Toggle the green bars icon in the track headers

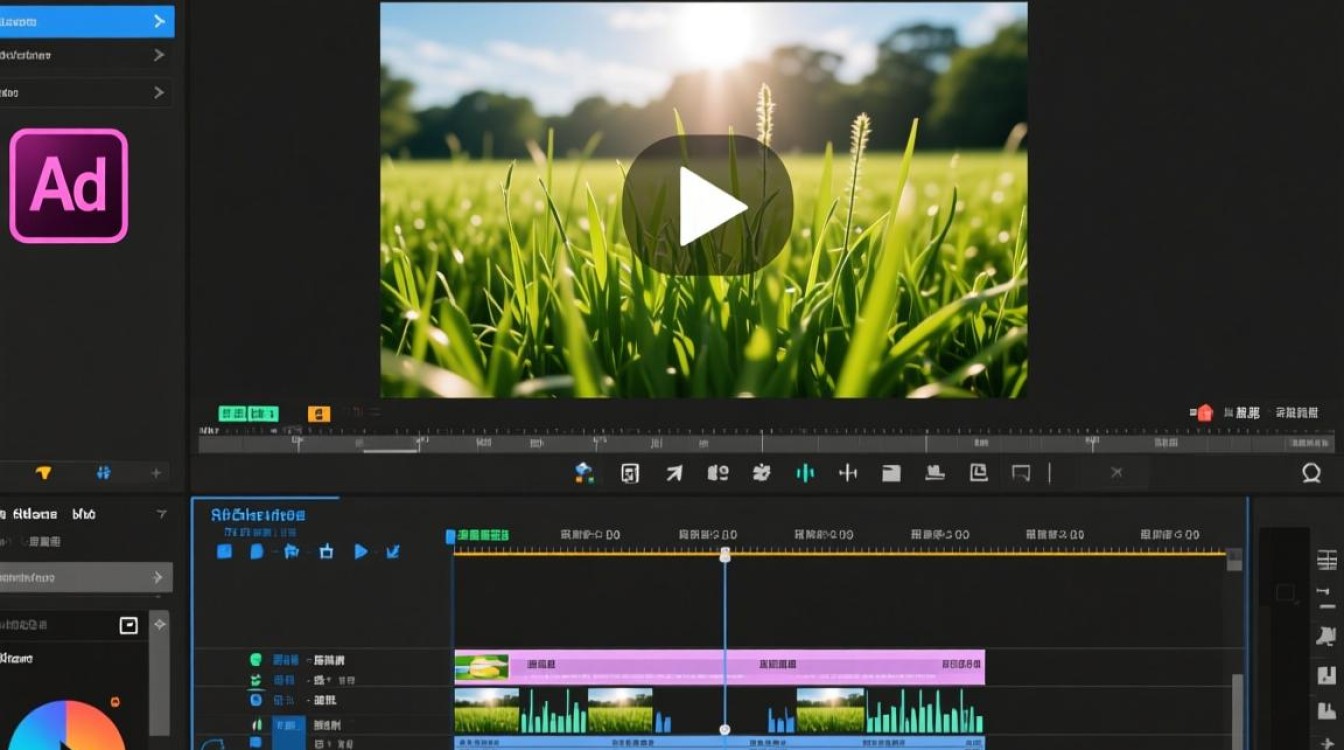[x=256, y=724]
